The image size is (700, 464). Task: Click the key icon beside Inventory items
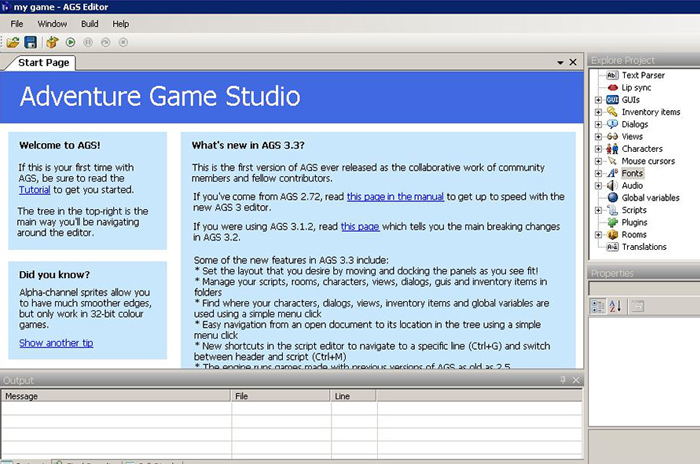(612, 112)
